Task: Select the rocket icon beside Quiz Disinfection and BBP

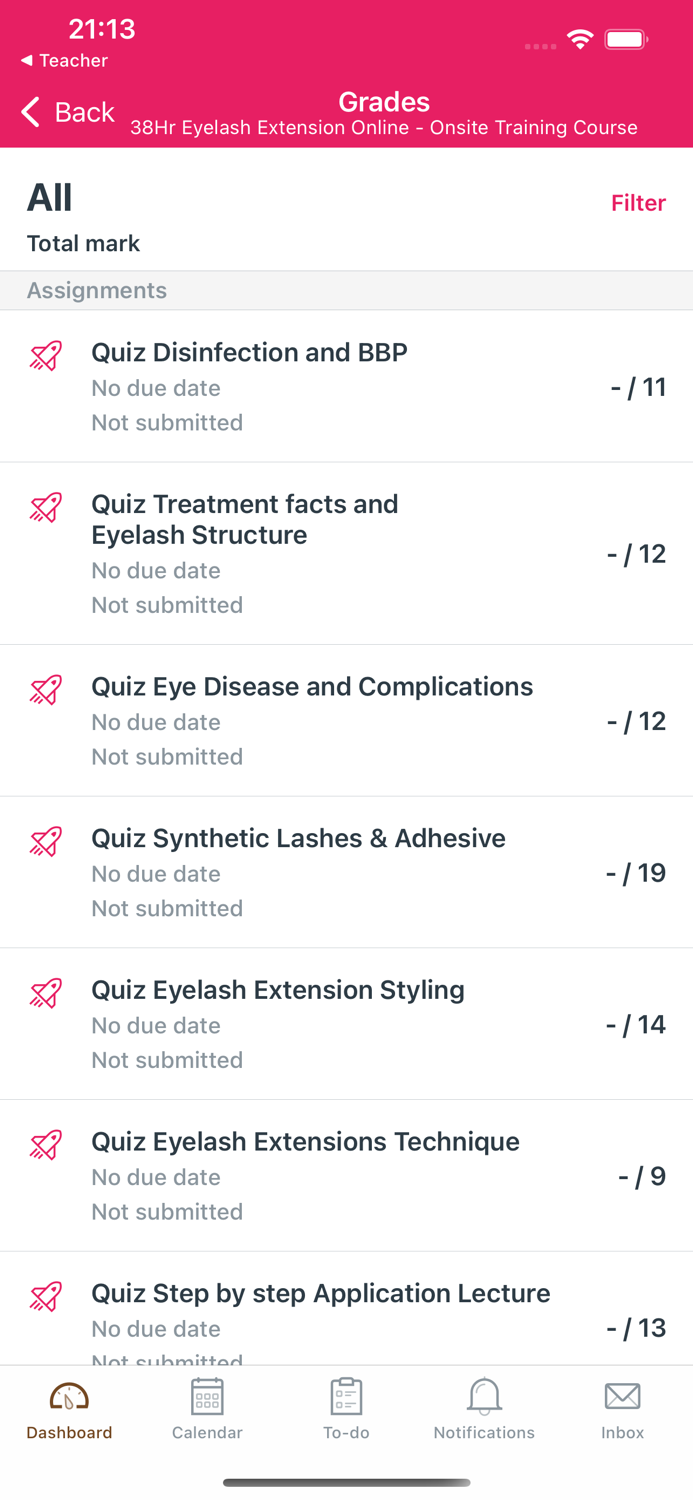Action: (44, 356)
